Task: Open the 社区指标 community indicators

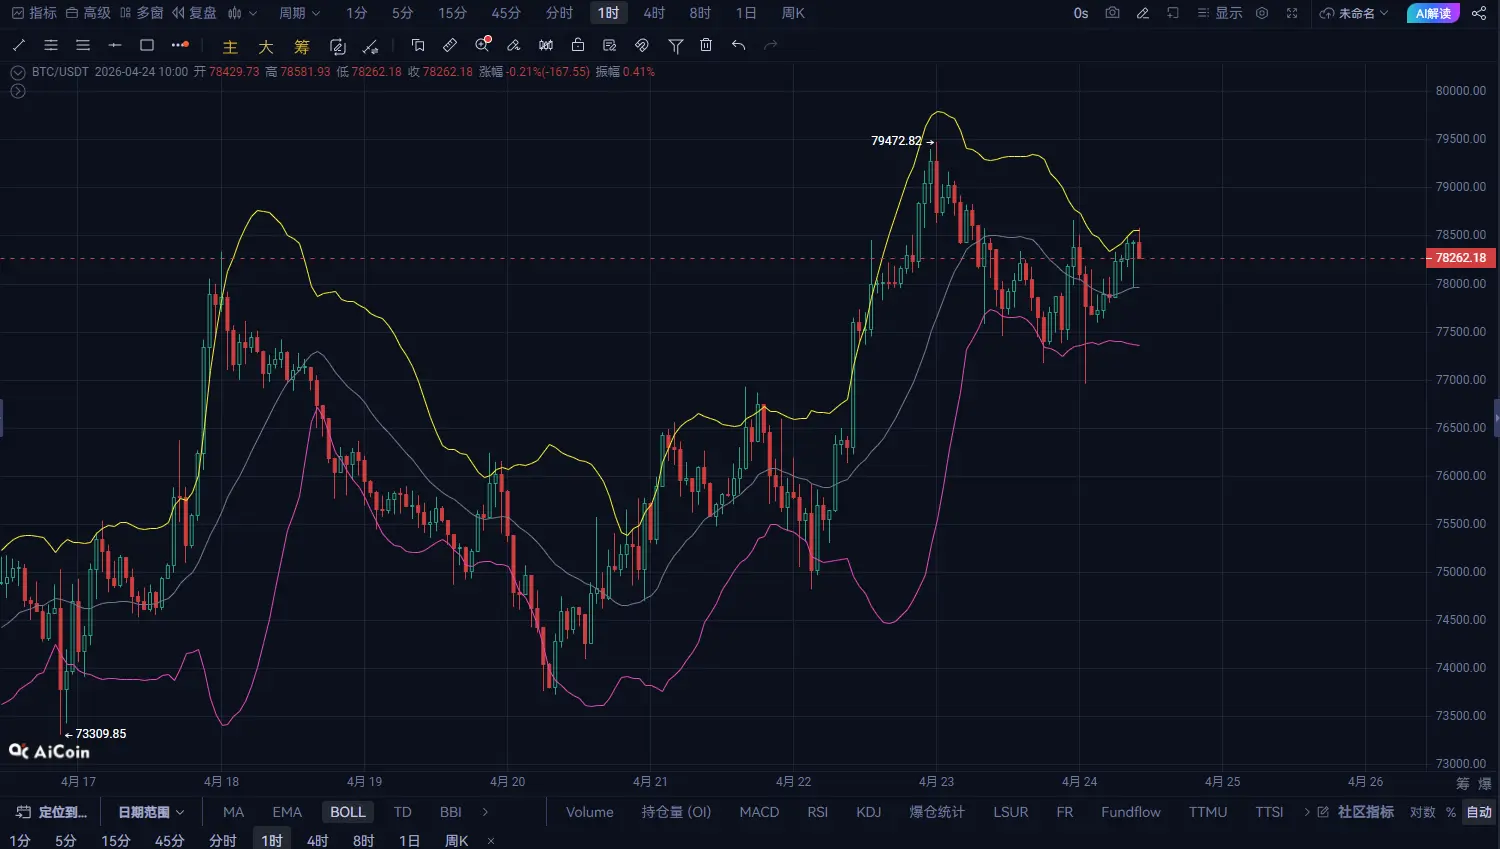Action: (1365, 812)
